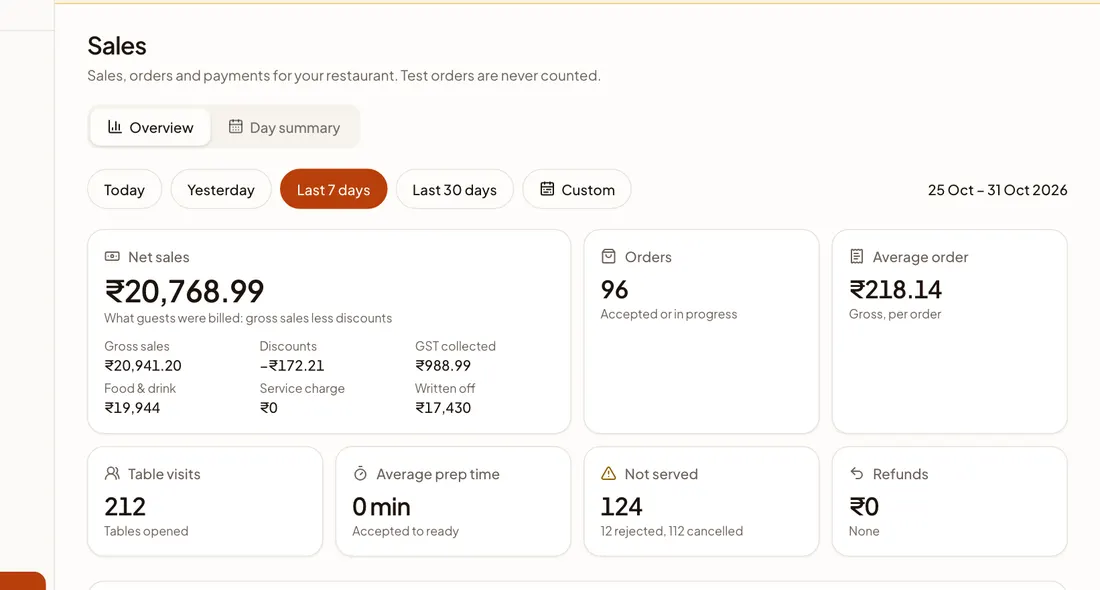Switch to the Overview tab
The image size is (1100, 590).
[150, 127]
